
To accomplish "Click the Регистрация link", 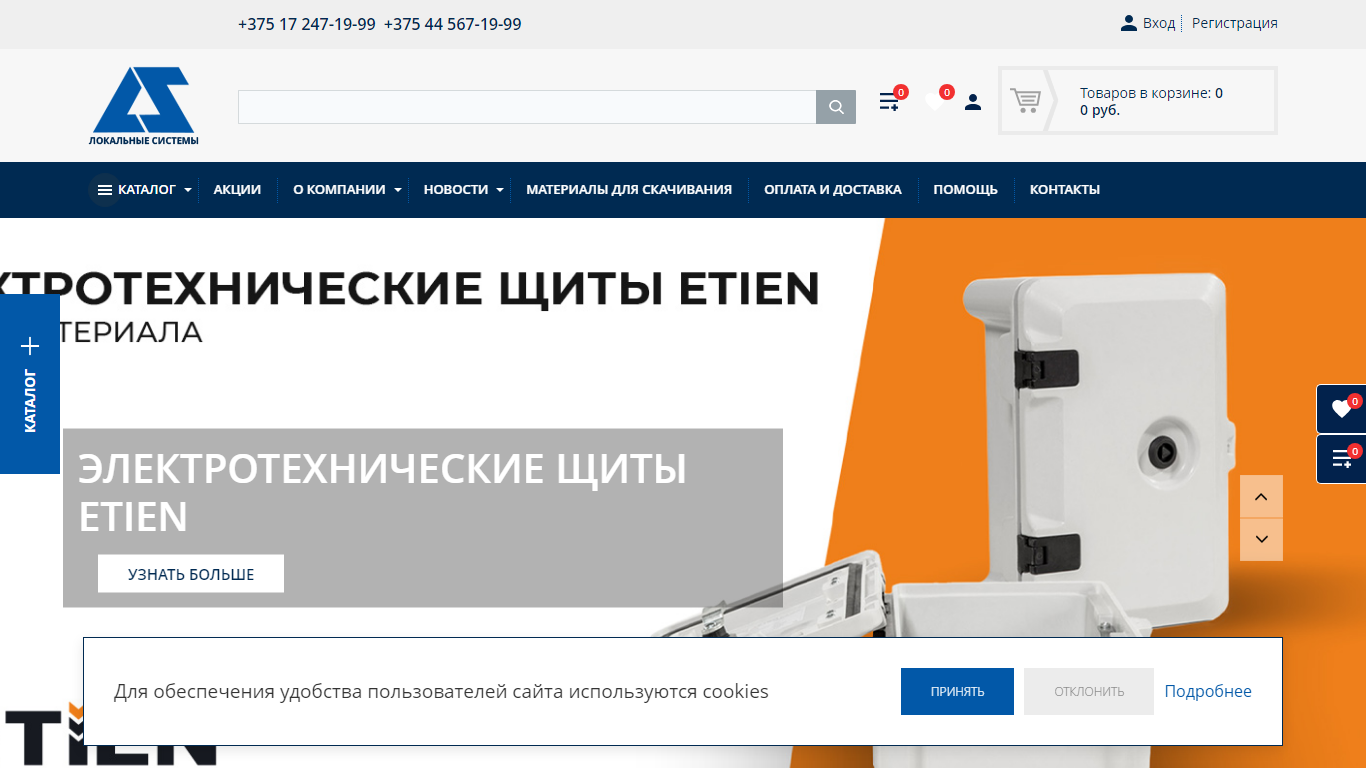I will click(1235, 23).
